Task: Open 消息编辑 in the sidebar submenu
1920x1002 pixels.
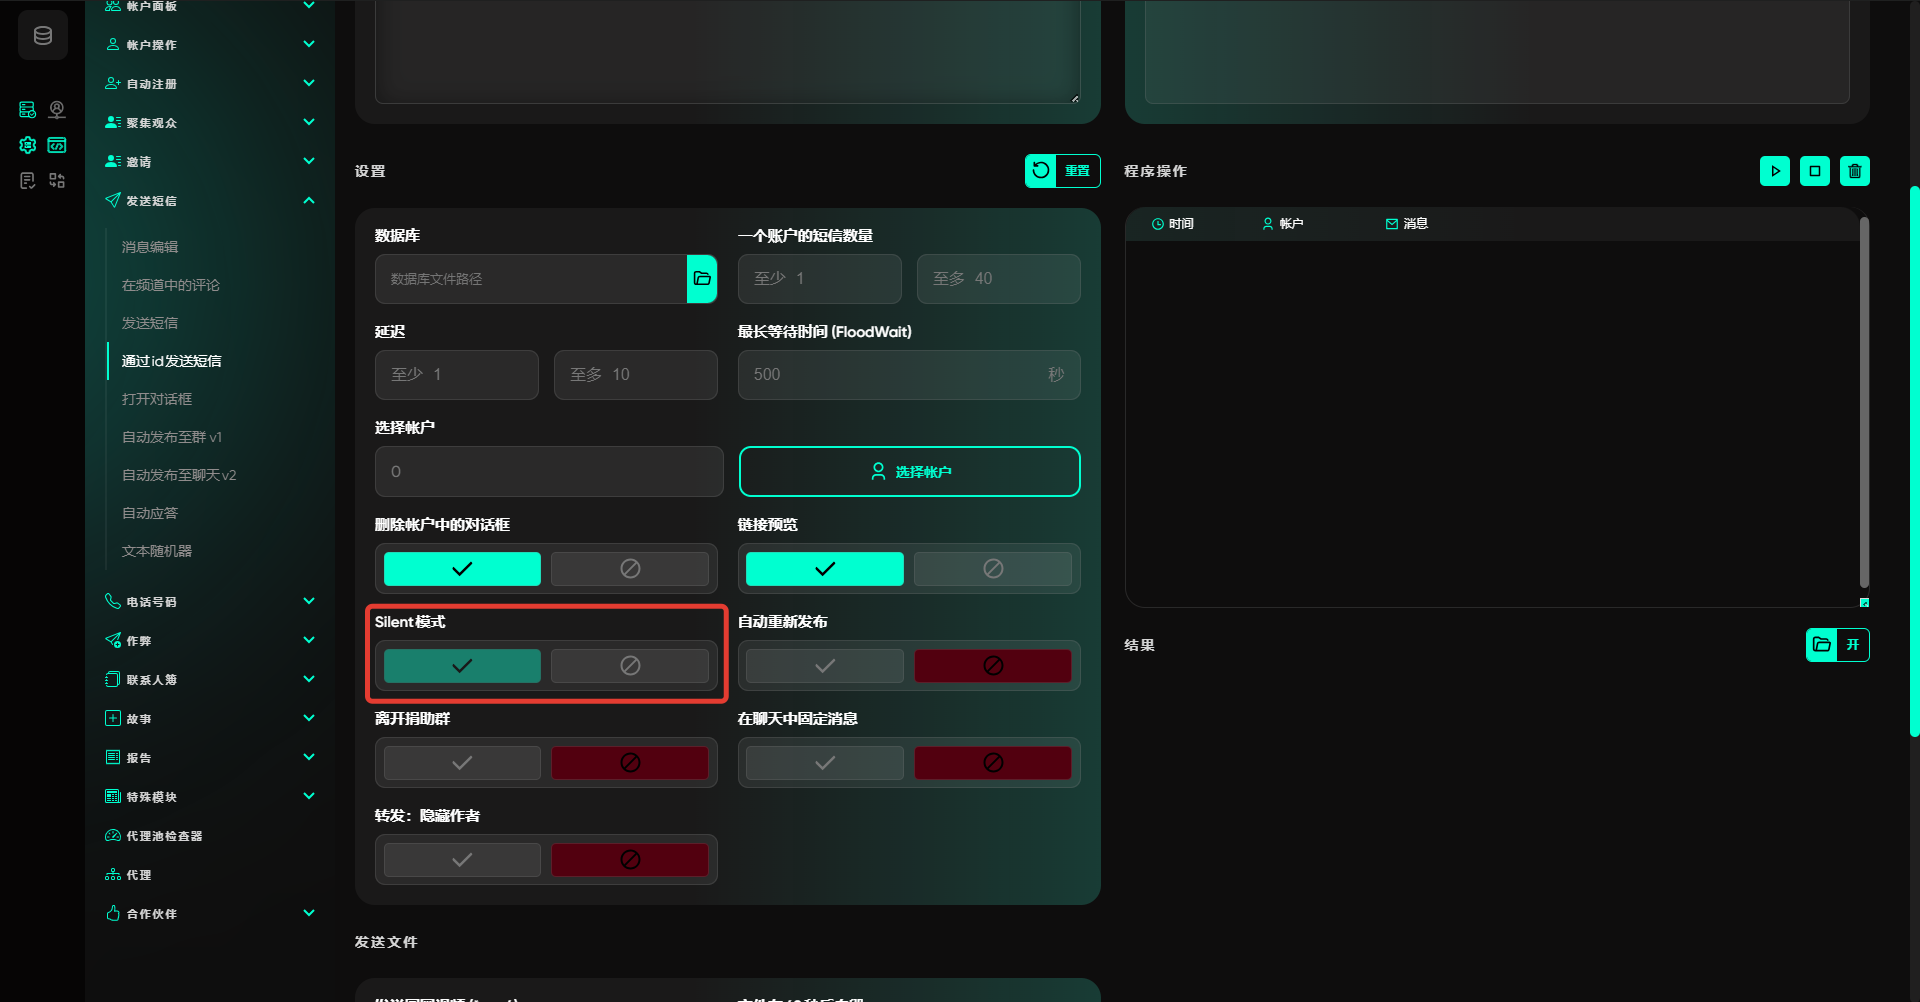Action: (150, 247)
